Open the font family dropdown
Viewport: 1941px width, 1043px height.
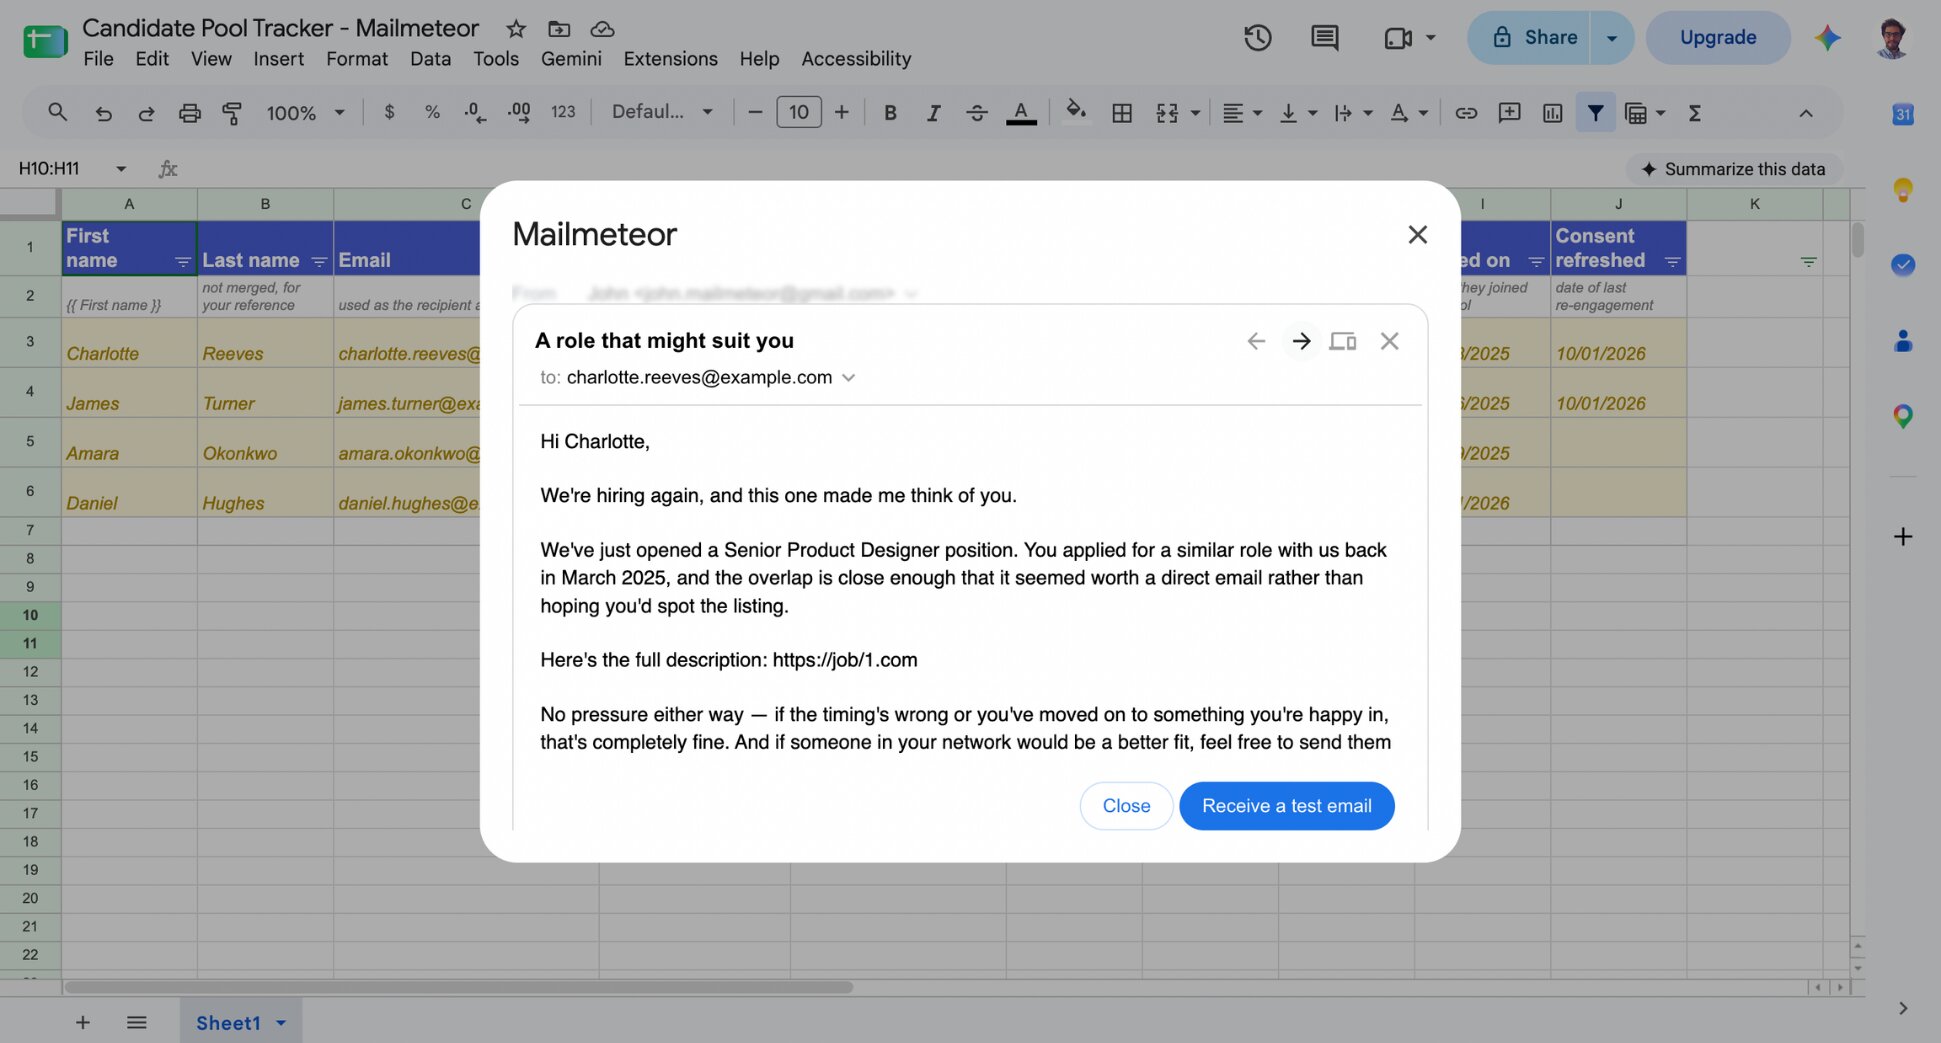(663, 112)
